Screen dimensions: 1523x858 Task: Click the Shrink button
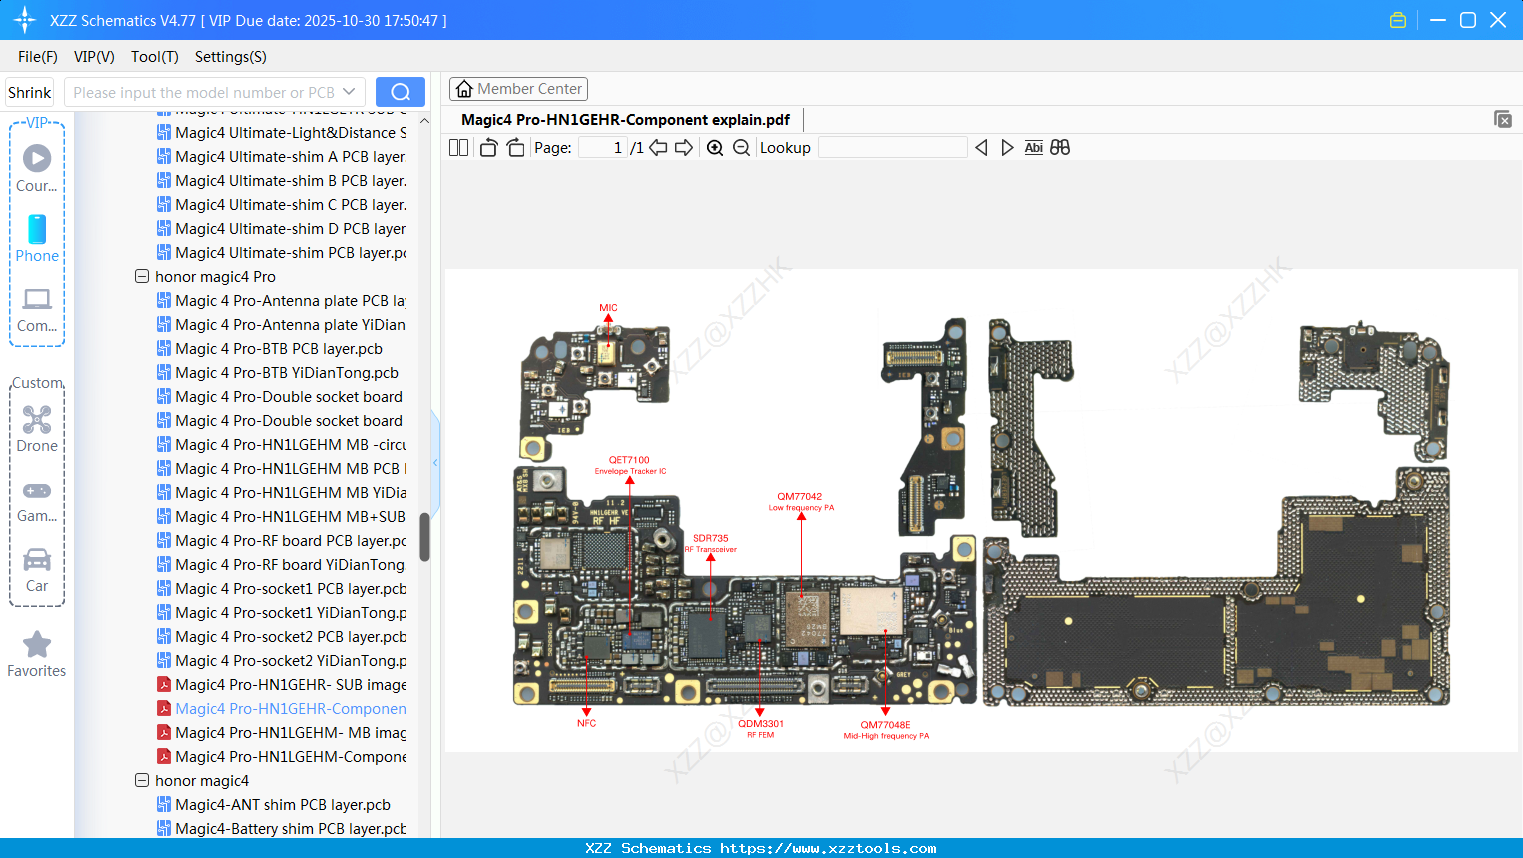pos(30,92)
